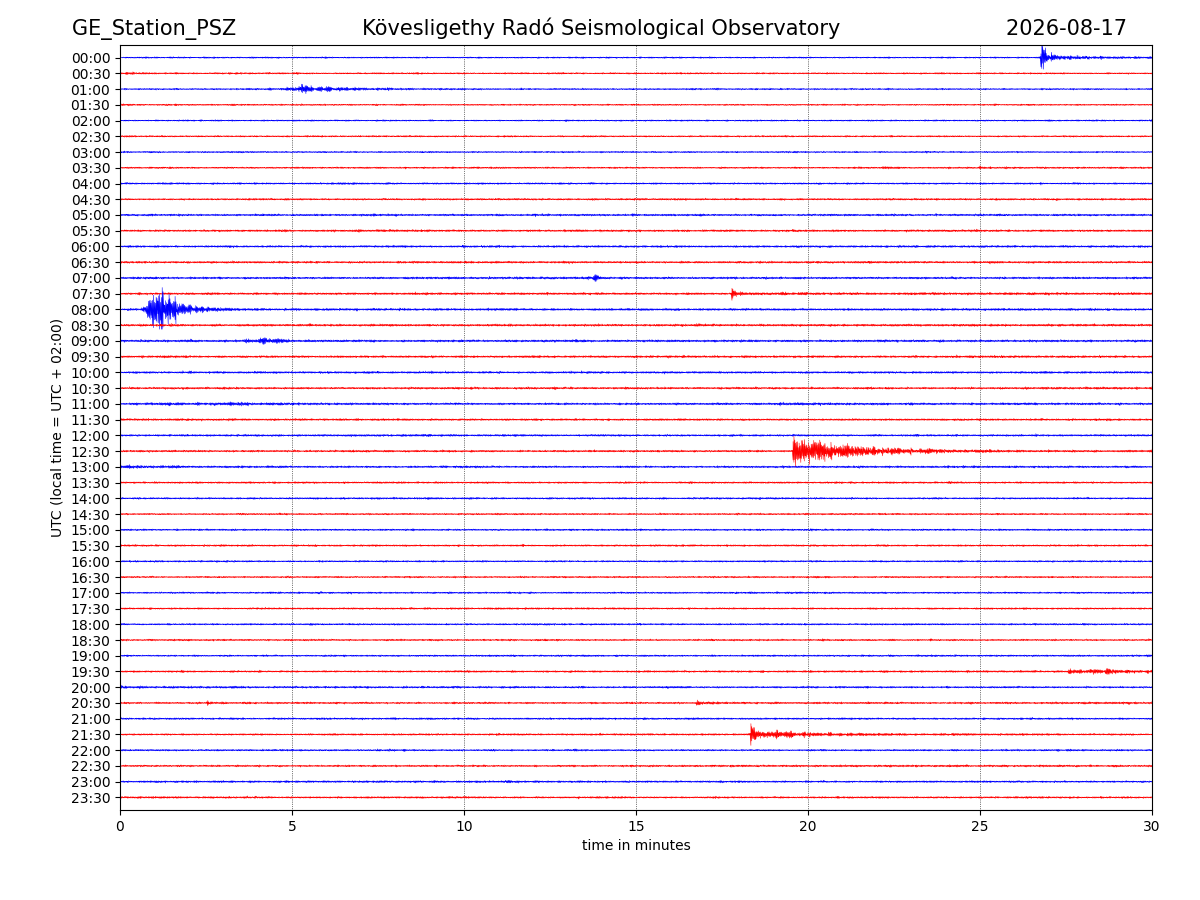This screenshot has height=900, width=1200.
Task: Click the 21:30 row label
Action: (91, 735)
